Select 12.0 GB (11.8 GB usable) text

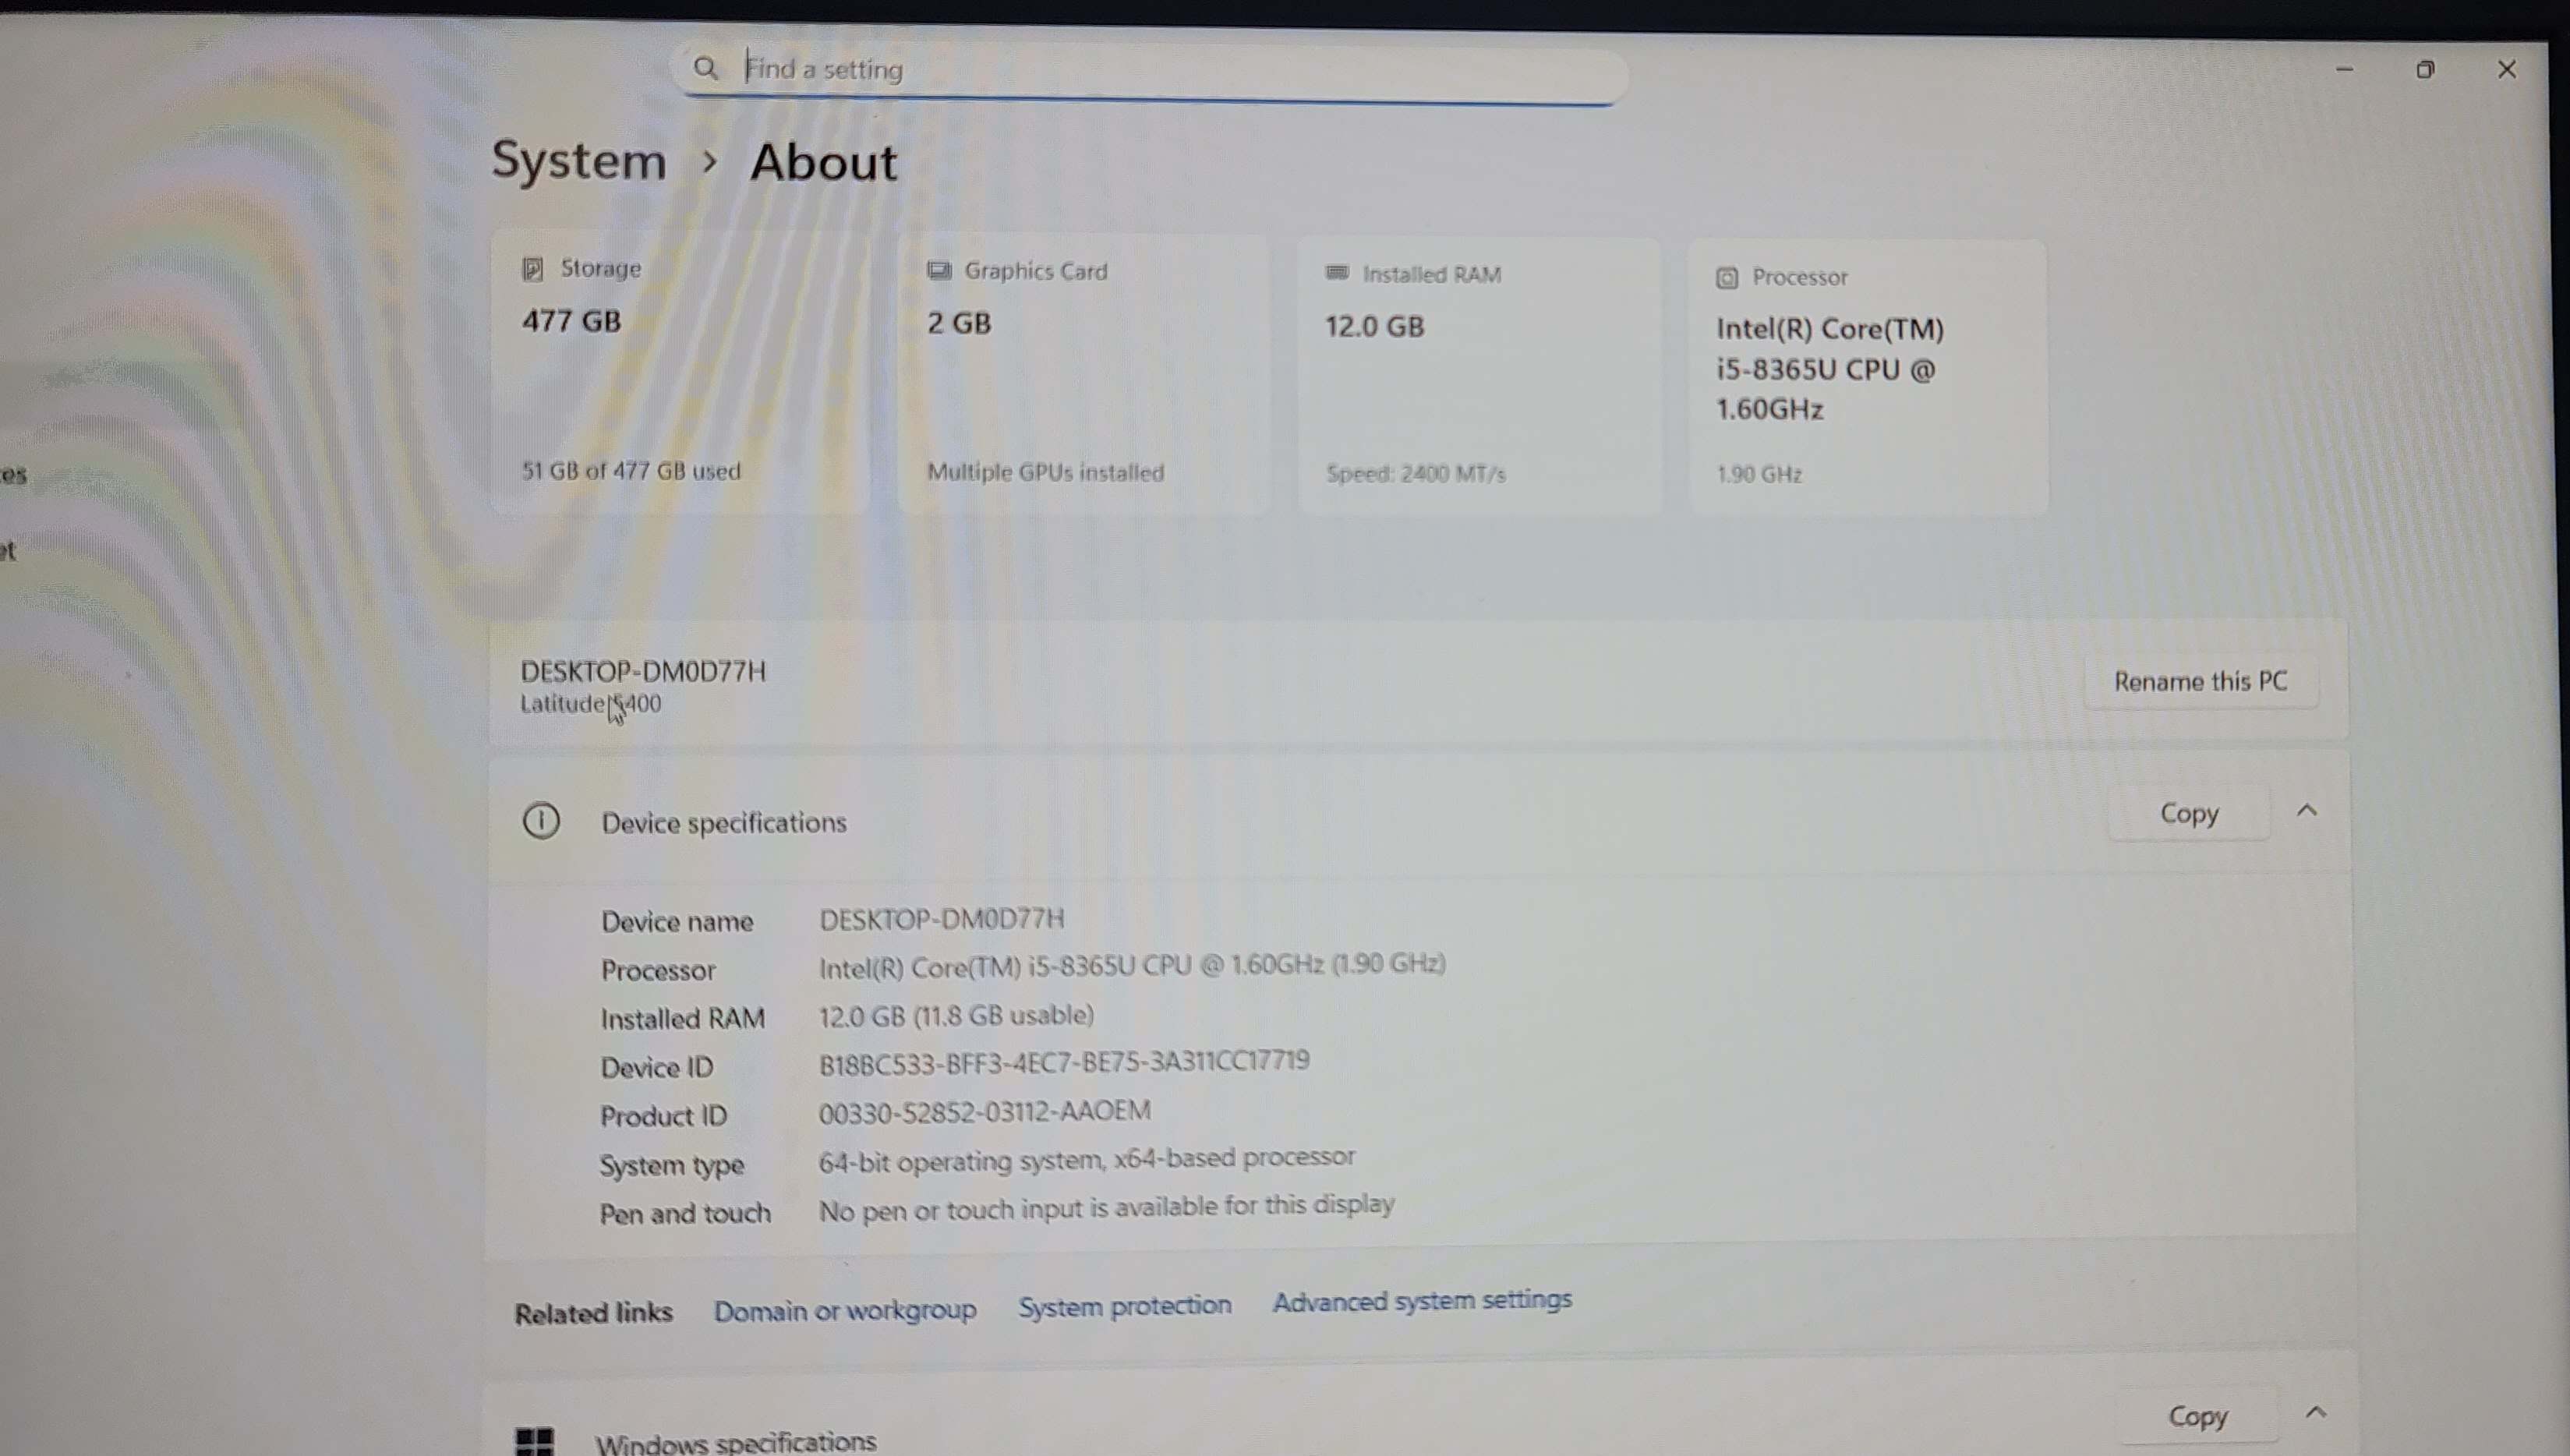[956, 1016]
